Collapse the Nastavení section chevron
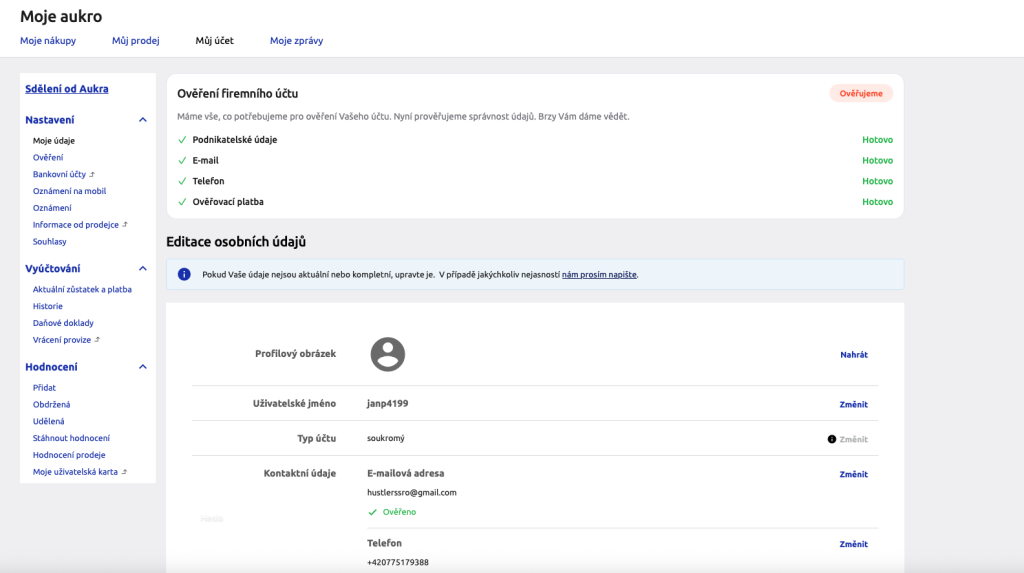This screenshot has height=573, width=1024. coord(143,120)
